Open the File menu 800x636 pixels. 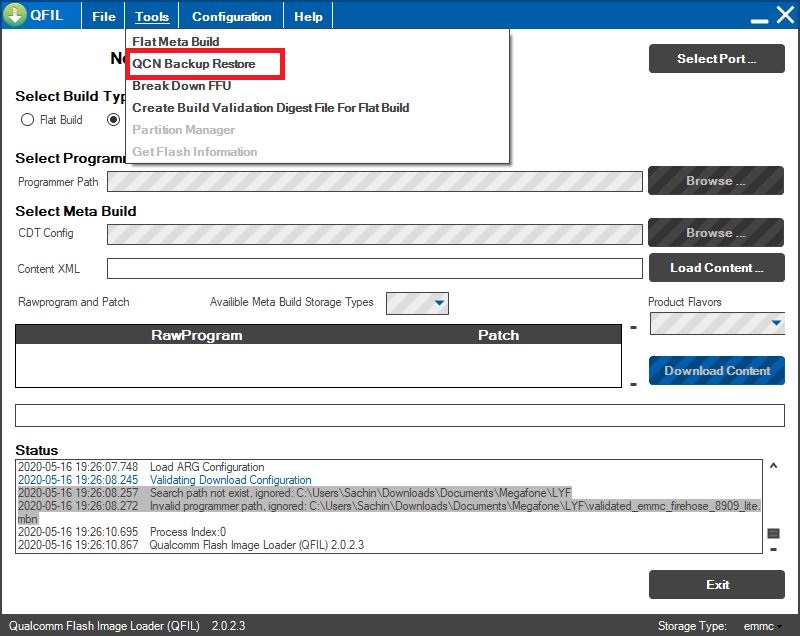pyautogui.click(x=104, y=16)
